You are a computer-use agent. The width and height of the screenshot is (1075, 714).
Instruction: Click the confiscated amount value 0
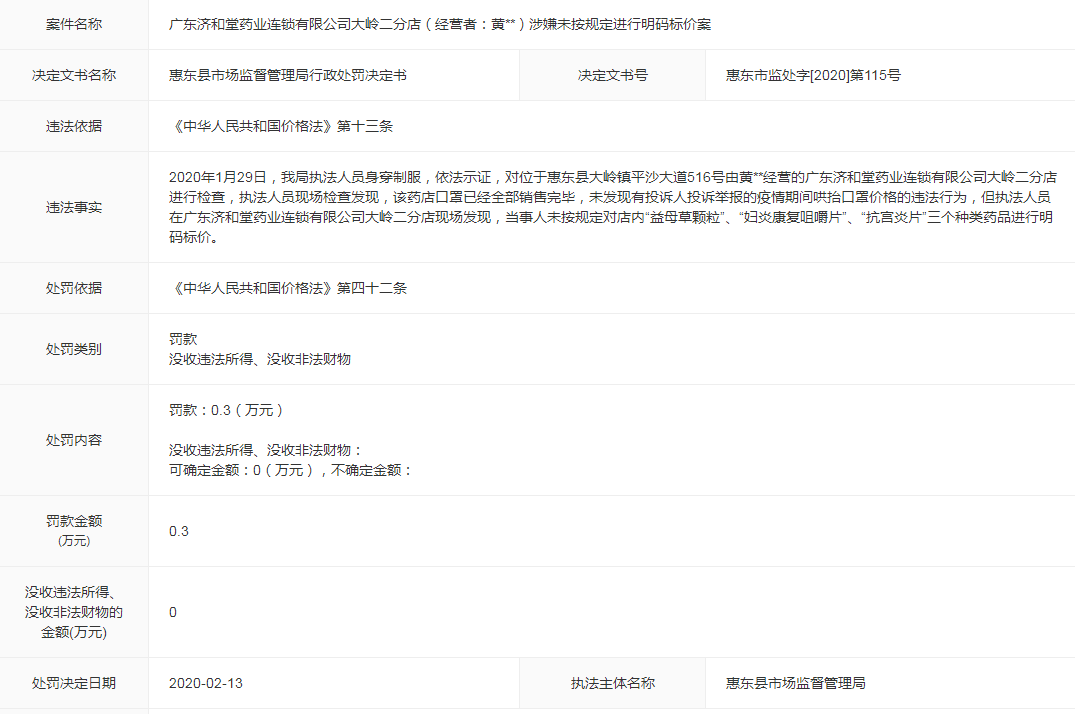(173, 612)
